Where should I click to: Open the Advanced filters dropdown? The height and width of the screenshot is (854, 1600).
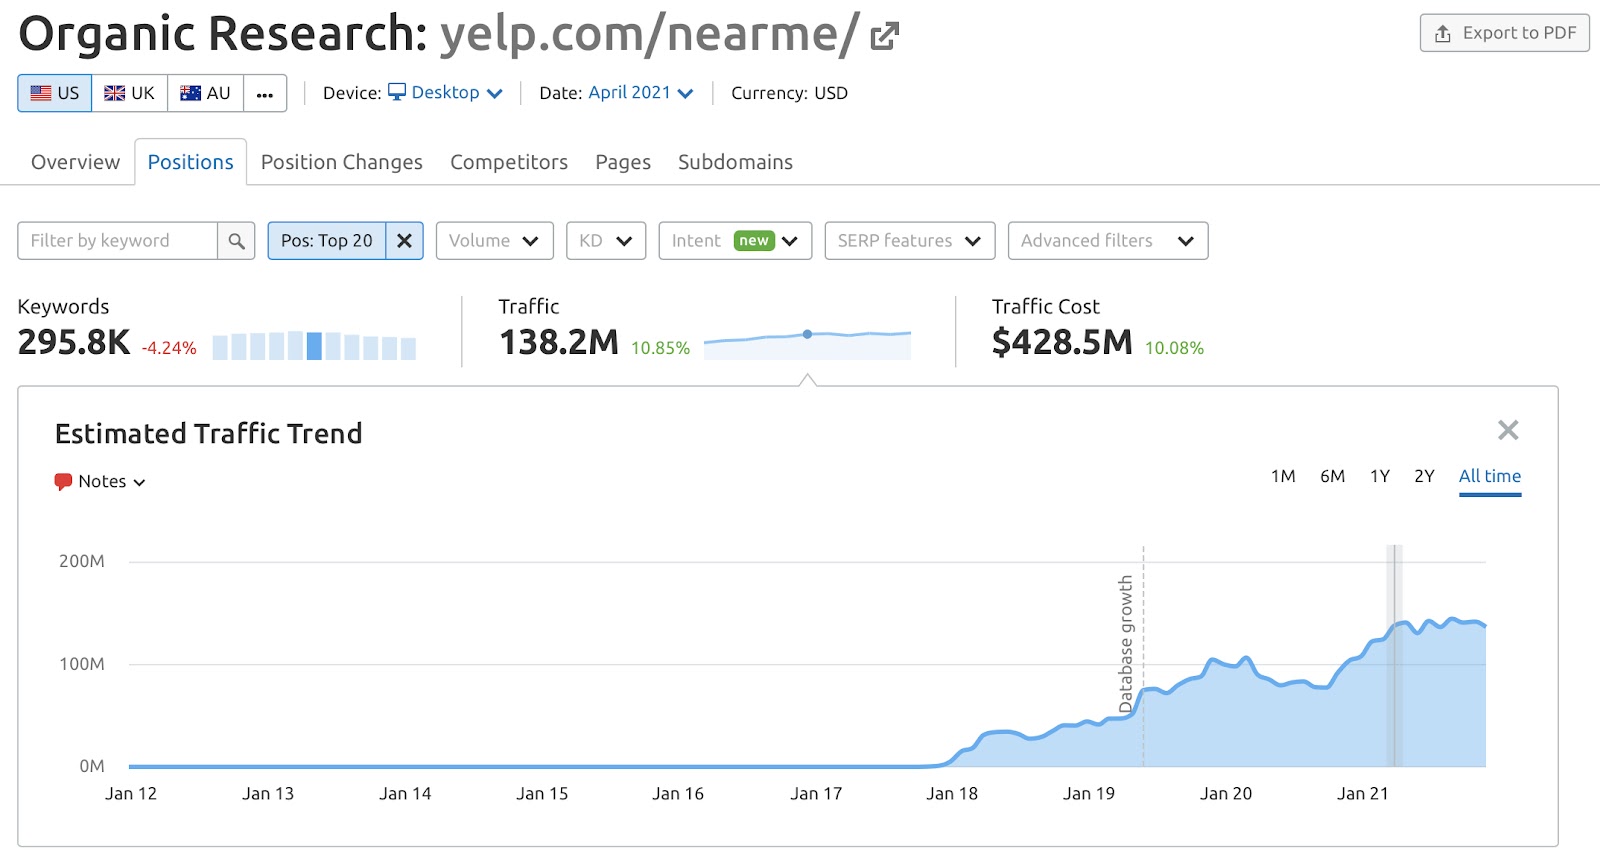(x=1108, y=241)
